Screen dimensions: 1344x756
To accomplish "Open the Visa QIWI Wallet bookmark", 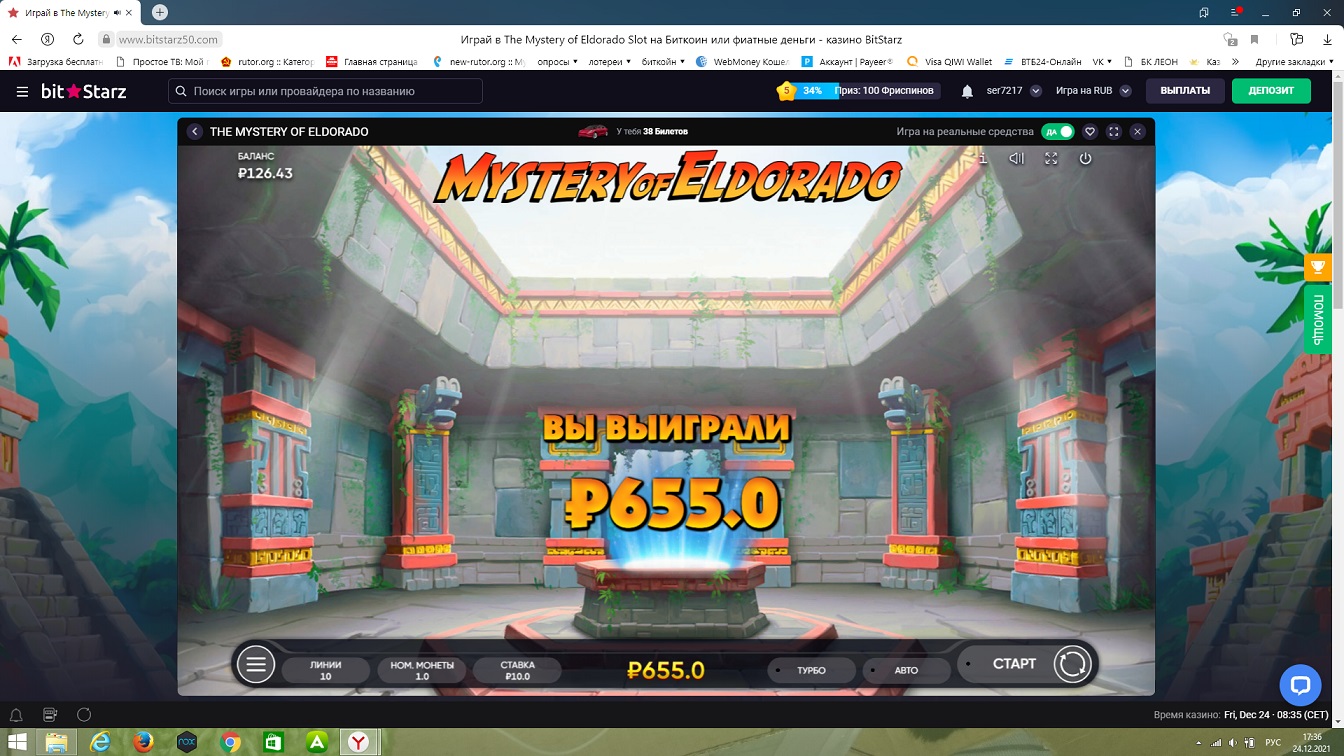I will (x=950, y=62).
